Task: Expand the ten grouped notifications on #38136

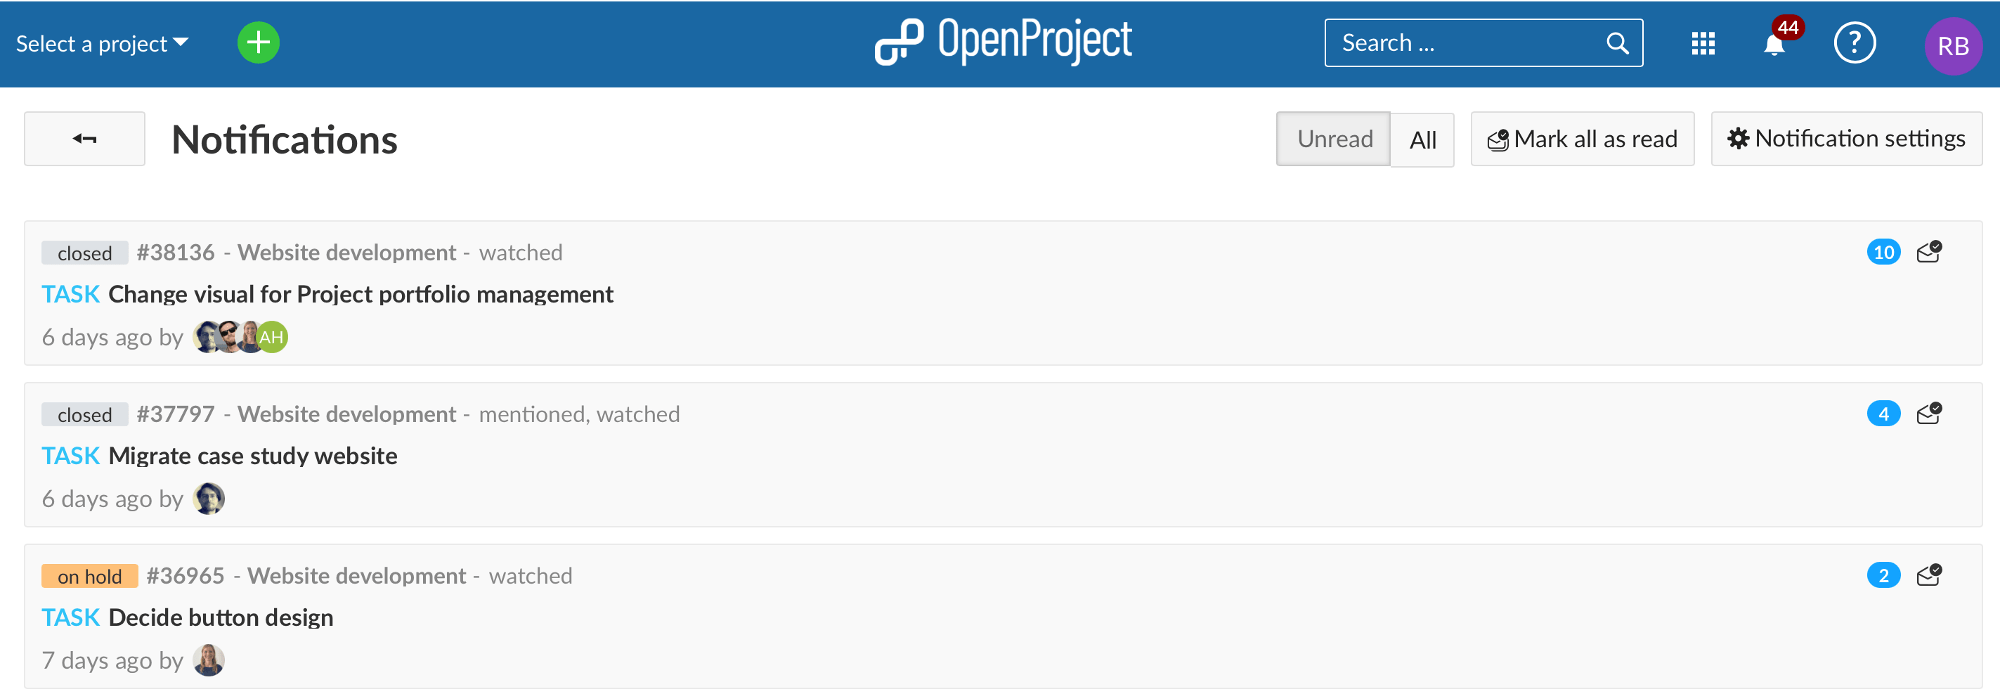Action: (x=1883, y=252)
